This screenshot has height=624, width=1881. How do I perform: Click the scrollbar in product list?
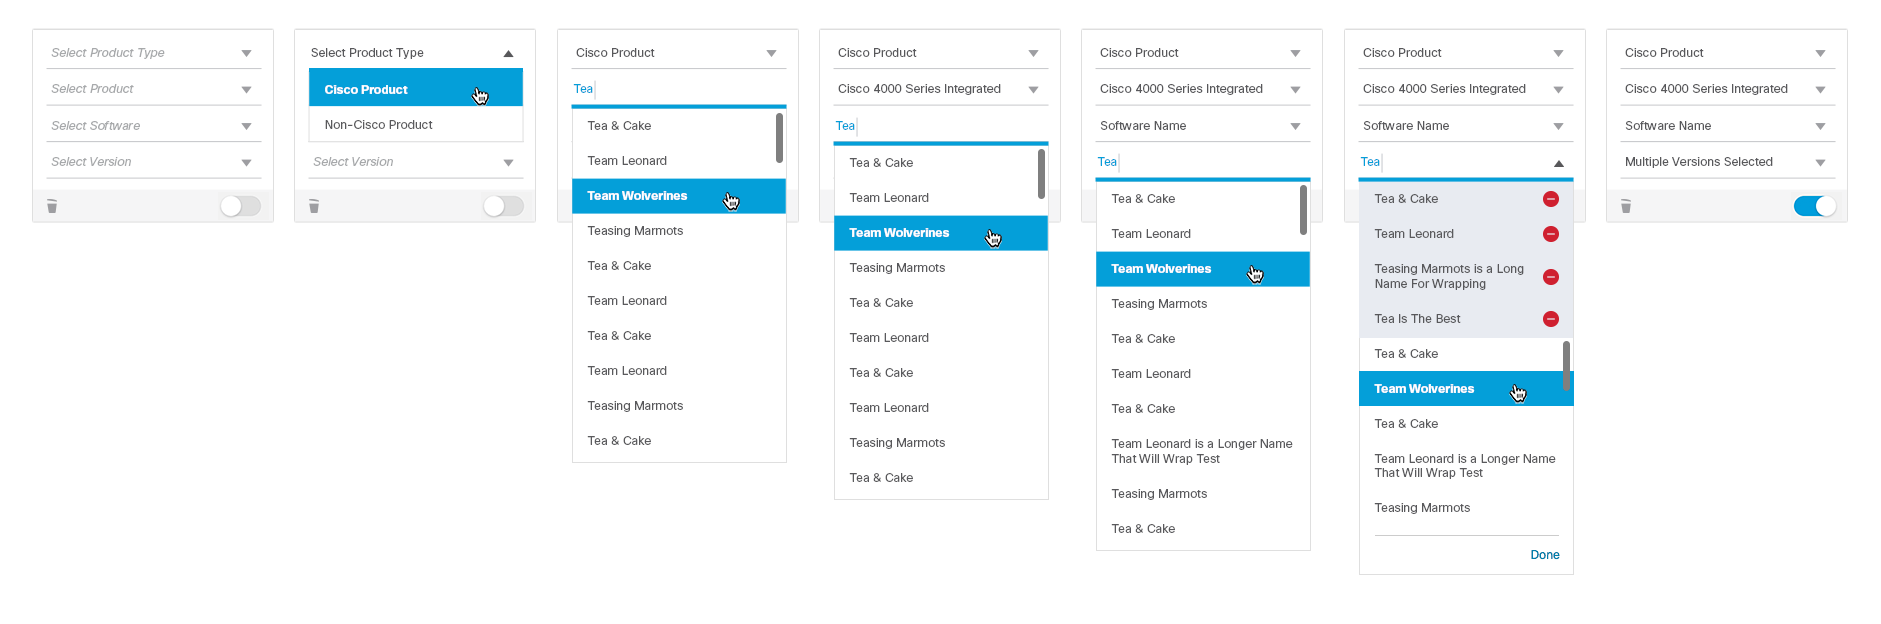[x=779, y=138]
